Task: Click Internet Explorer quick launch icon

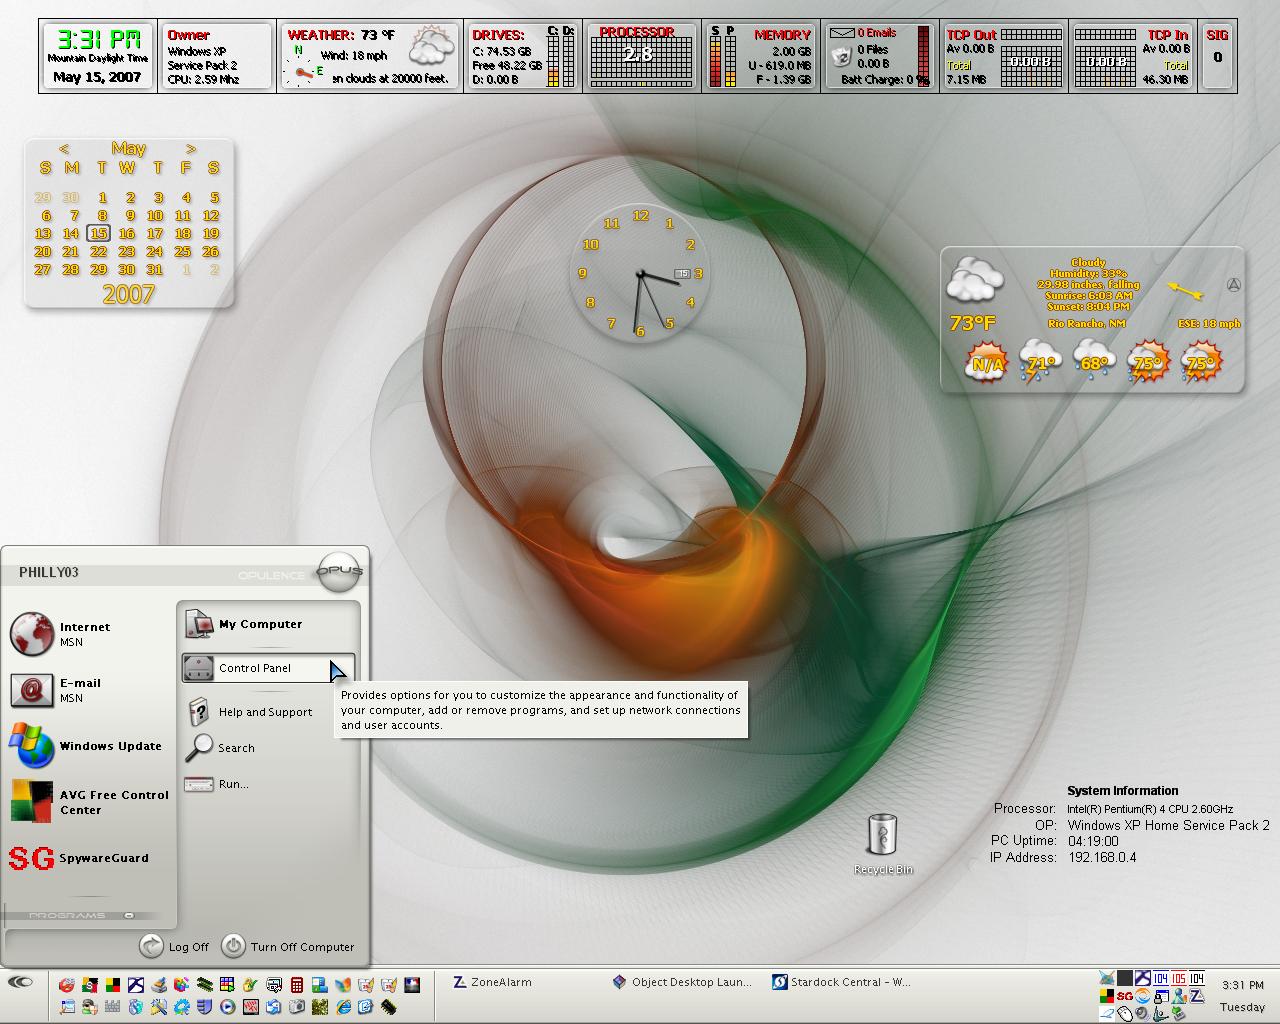Action: click(342, 1007)
